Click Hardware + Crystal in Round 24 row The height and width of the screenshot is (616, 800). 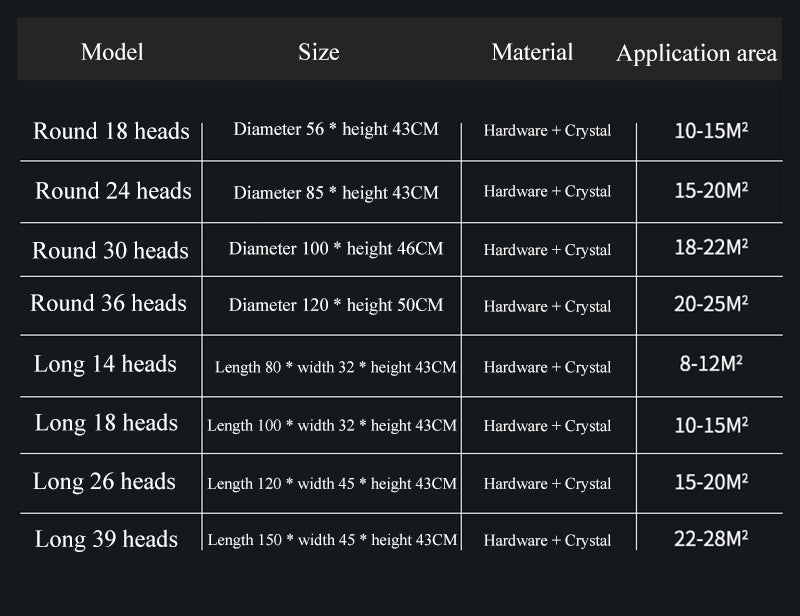(547, 192)
